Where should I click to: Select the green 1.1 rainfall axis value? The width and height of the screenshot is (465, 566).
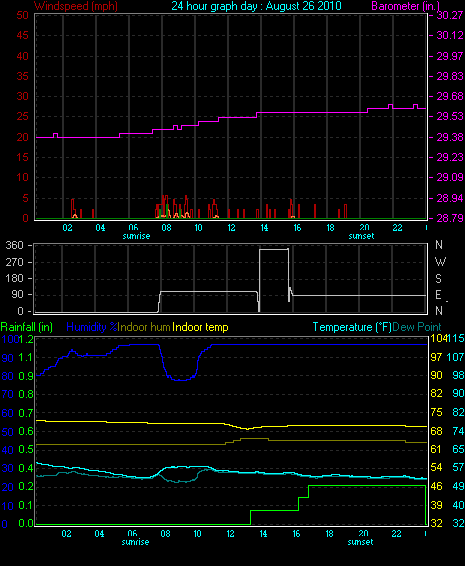(26, 357)
